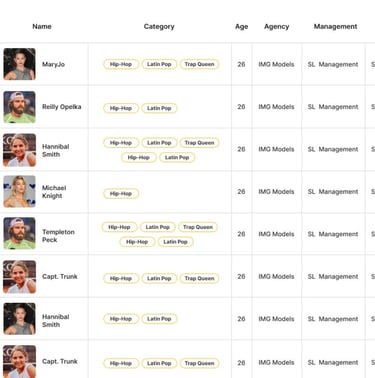
Task: Click Reilly Opelka's avatar image
Action: pyautogui.click(x=19, y=107)
